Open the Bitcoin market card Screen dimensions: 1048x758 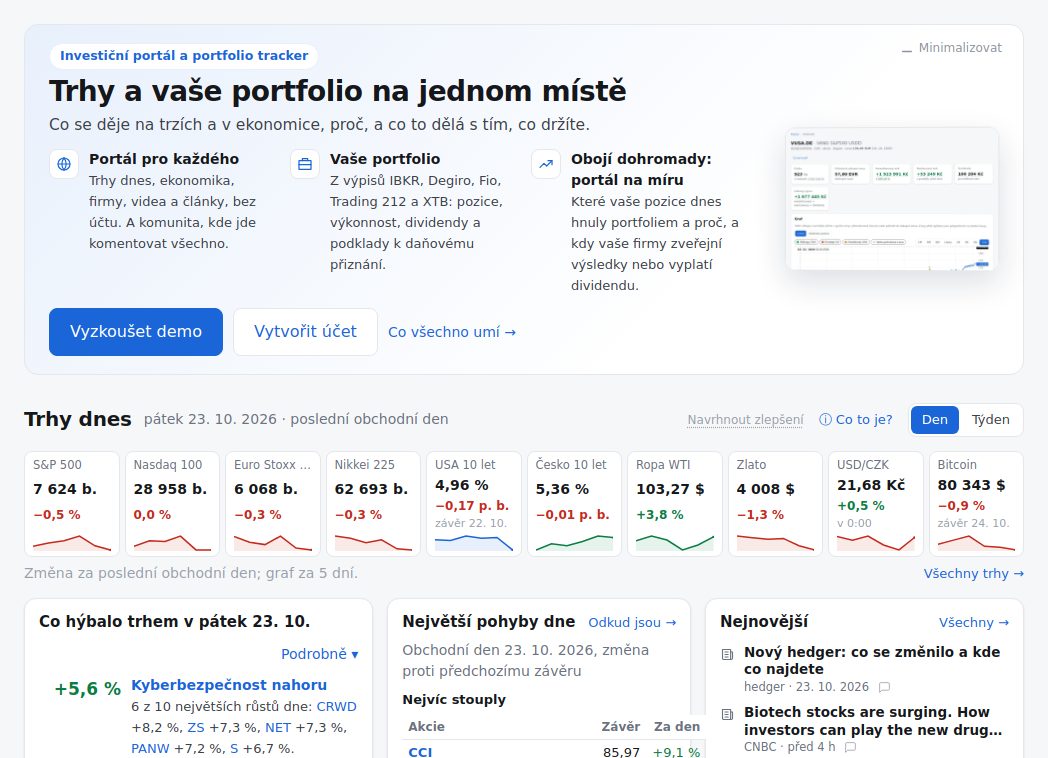pyautogui.click(x=976, y=504)
